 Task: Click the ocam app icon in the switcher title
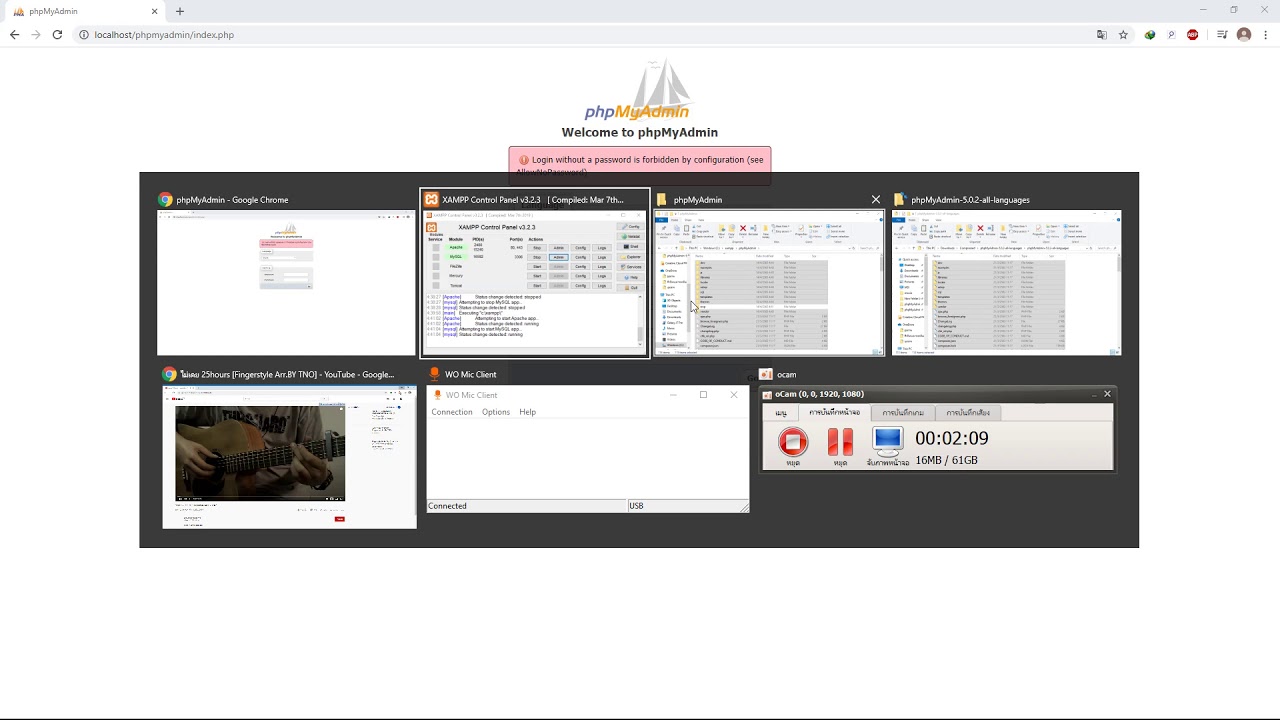pos(766,374)
